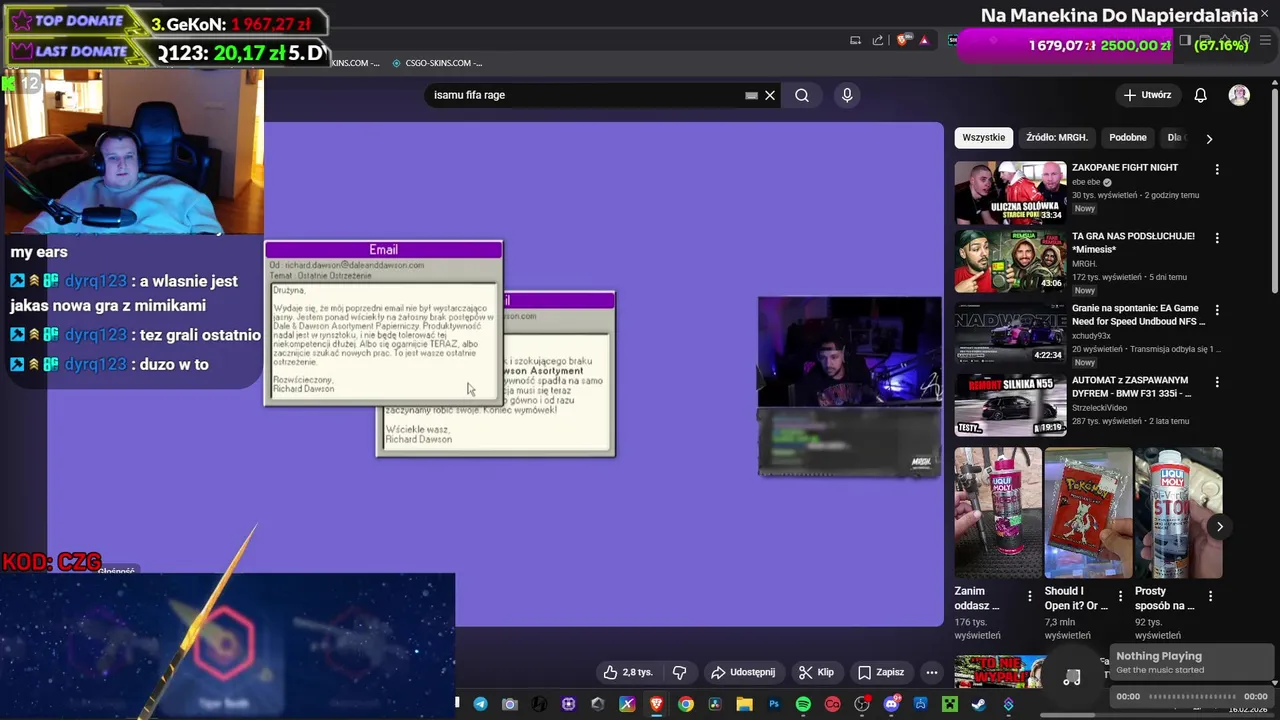
Task: Open more actions below the video
Action: point(931,672)
